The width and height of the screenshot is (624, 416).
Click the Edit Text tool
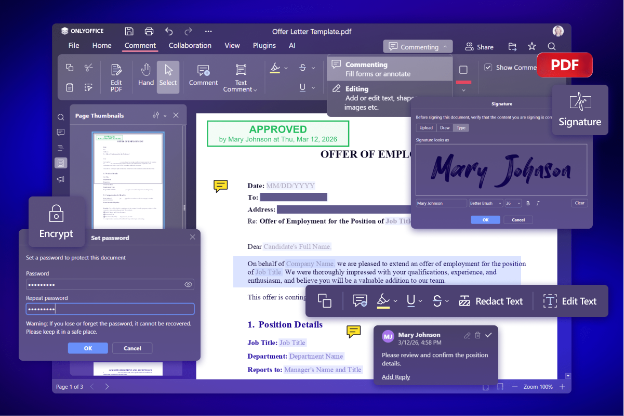[569, 301]
